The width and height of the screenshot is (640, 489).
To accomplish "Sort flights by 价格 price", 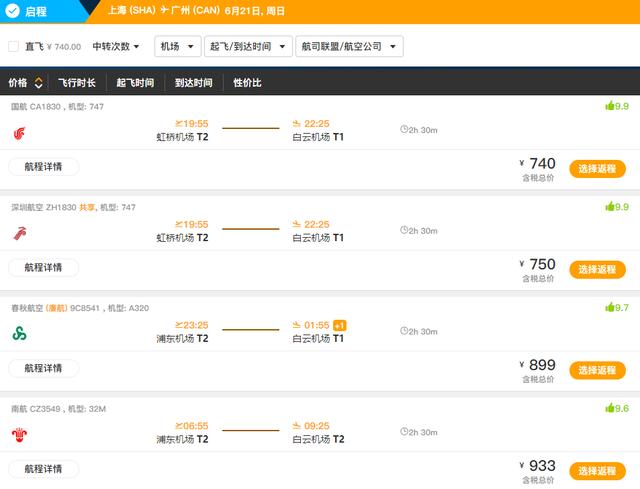I will [25, 83].
